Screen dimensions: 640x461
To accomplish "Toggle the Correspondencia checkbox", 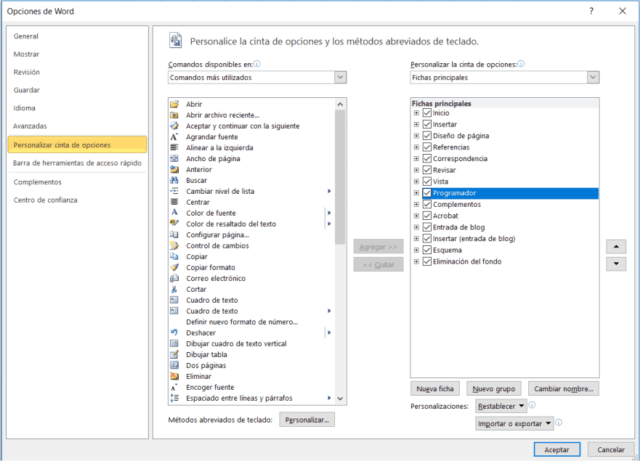I will tap(427, 158).
